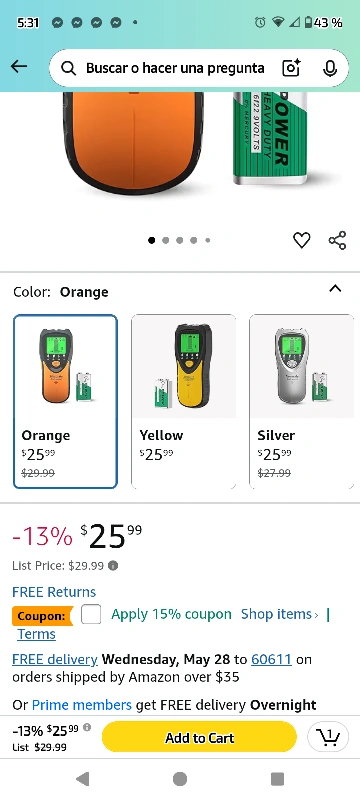Tap the share icon
This screenshot has width=360, height=800.
pyautogui.click(x=337, y=240)
